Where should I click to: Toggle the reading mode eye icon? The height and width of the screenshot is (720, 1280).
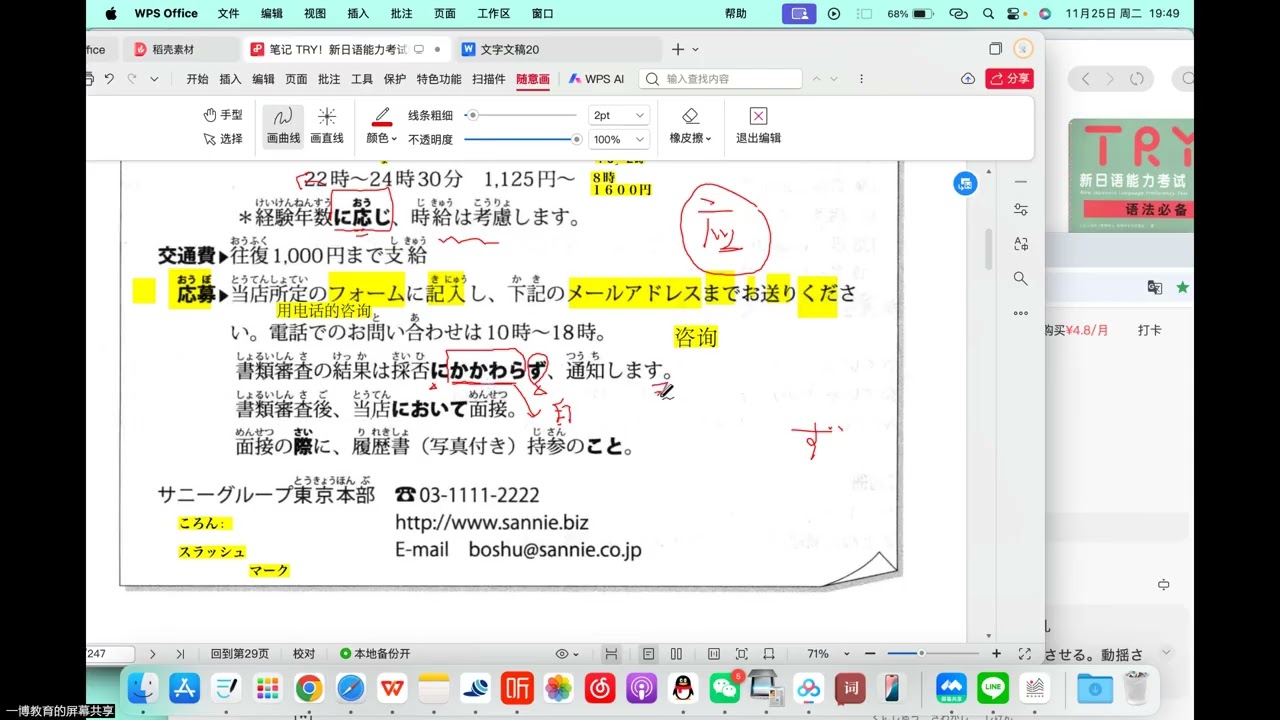pyautogui.click(x=562, y=654)
